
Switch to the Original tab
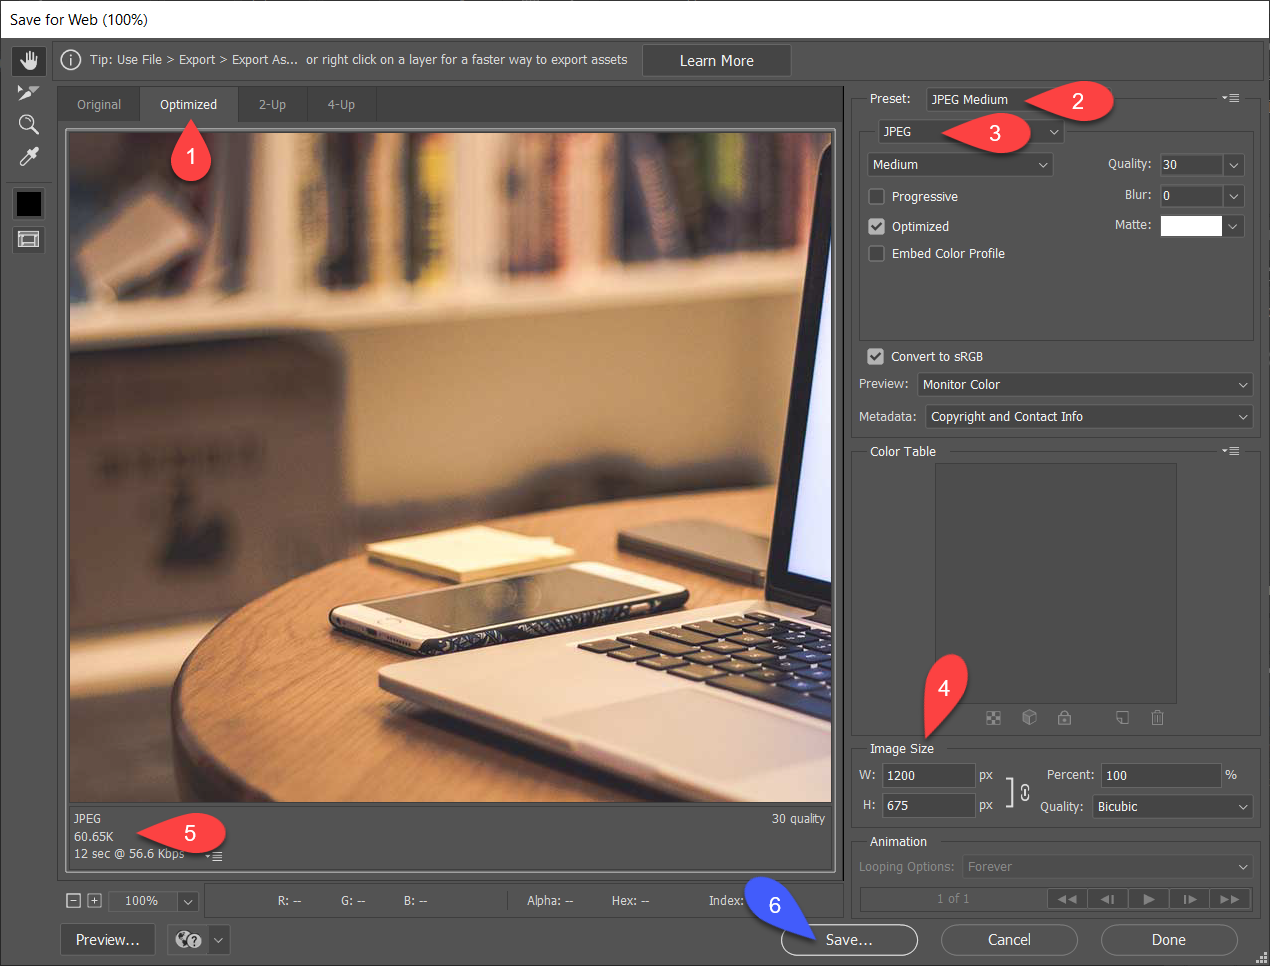(99, 105)
